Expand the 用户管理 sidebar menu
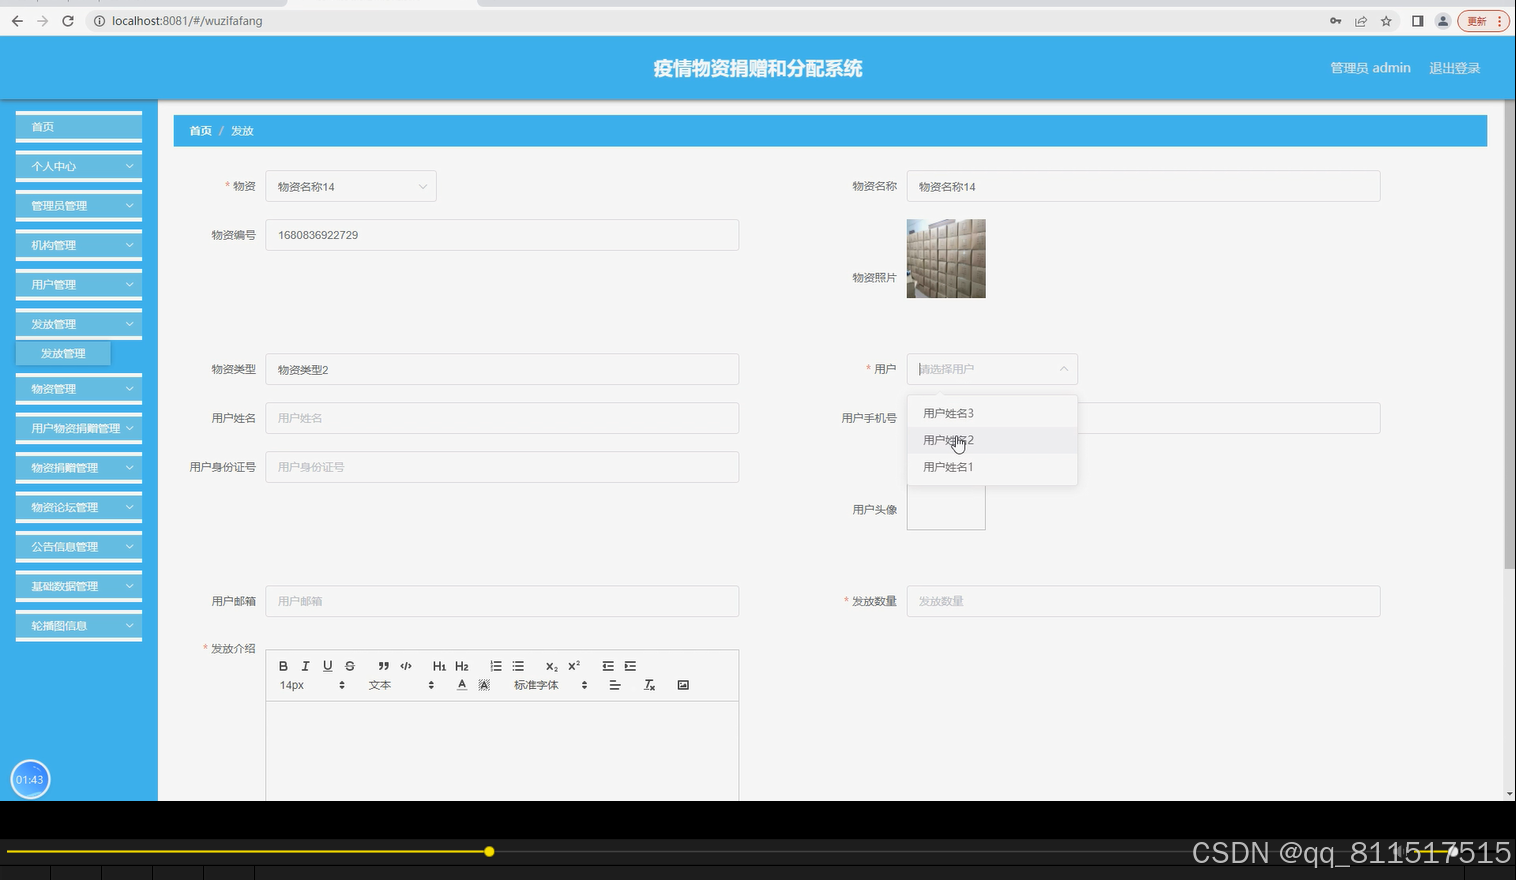Viewport: 1516px width, 880px height. (79, 285)
